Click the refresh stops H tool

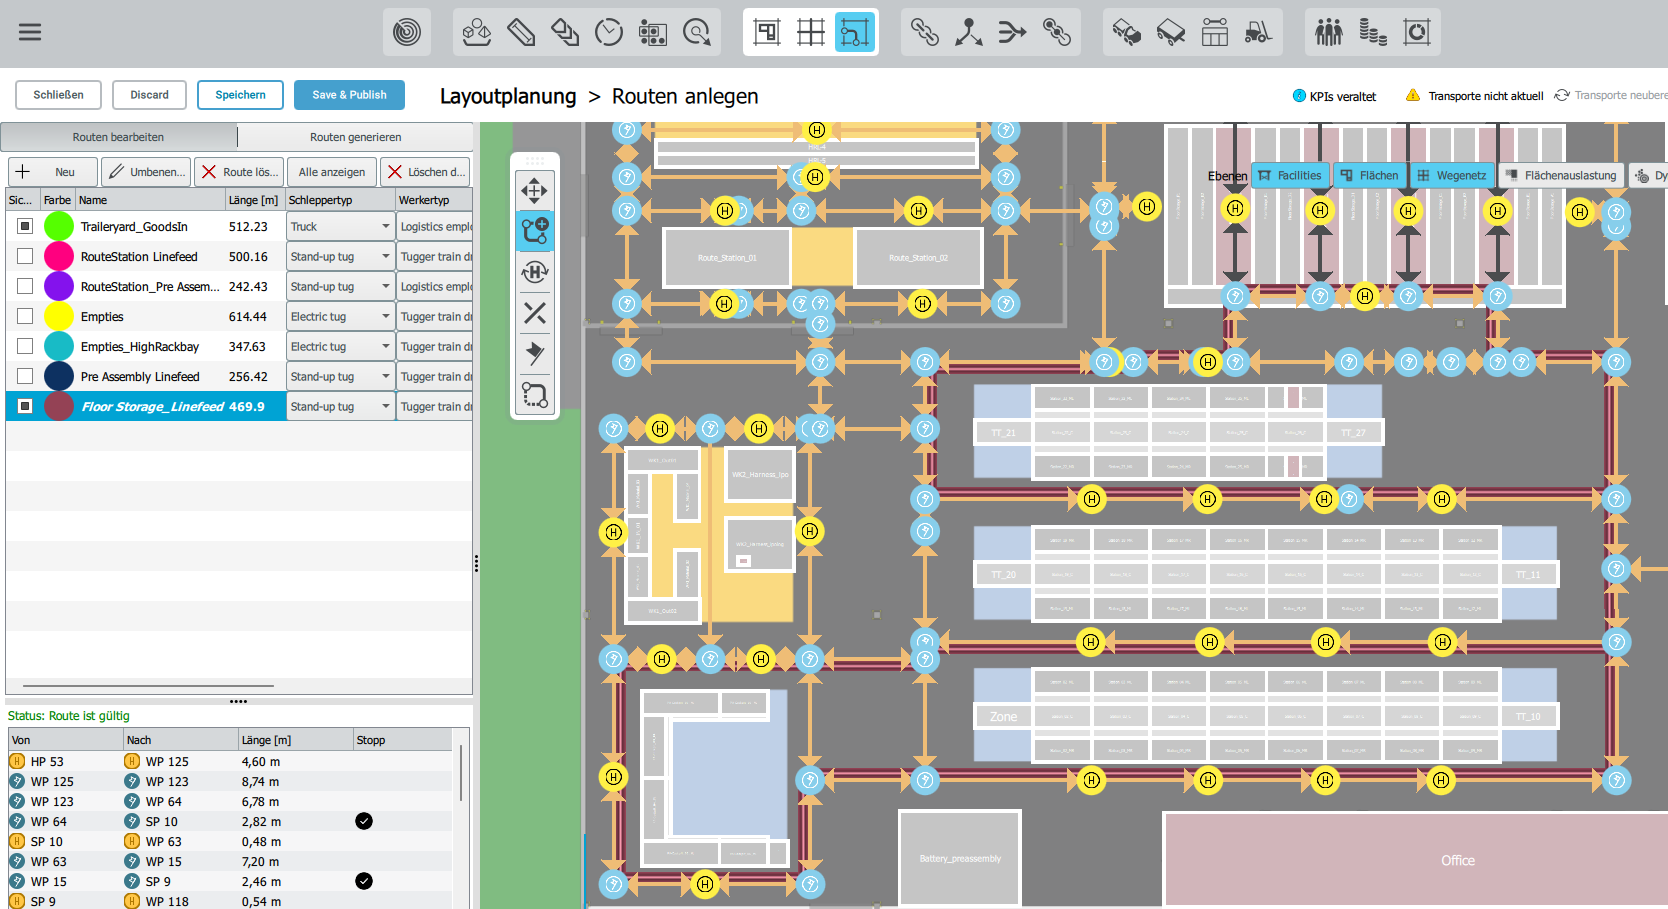[x=535, y=272]
